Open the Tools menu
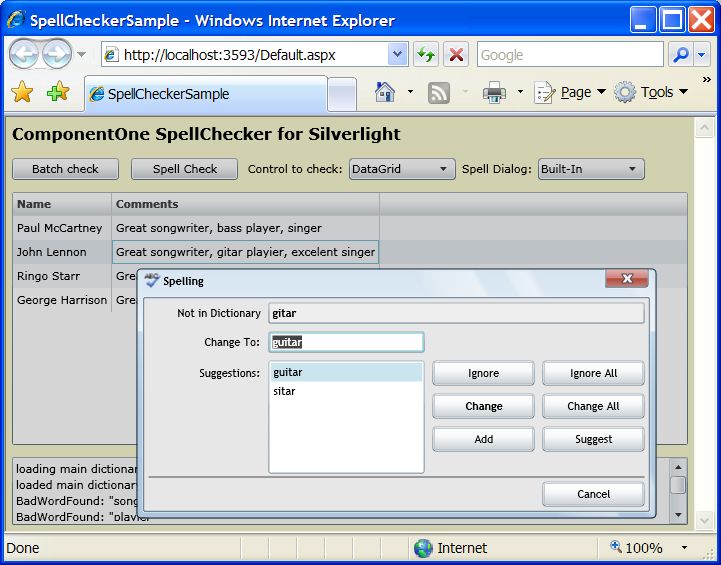The width and height of the screenshot is (721, 565). [652, 92]
